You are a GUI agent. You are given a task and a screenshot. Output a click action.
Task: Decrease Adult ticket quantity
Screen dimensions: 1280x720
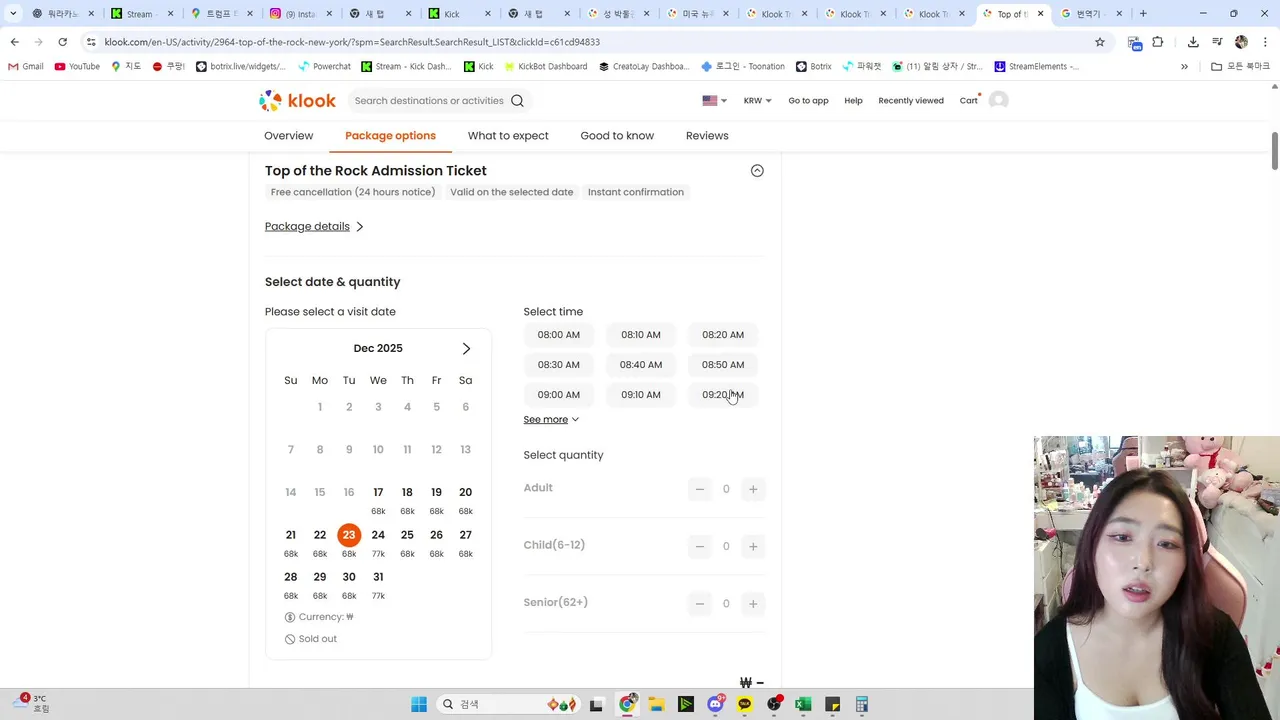700,489
